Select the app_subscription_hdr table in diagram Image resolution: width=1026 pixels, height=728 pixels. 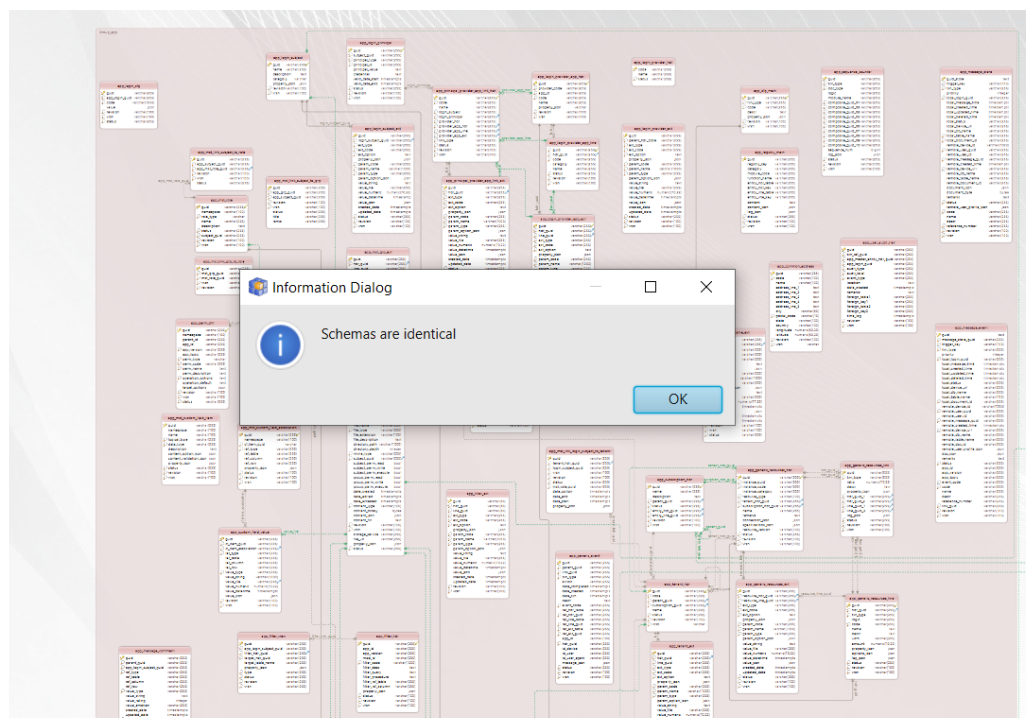point(675,504)
